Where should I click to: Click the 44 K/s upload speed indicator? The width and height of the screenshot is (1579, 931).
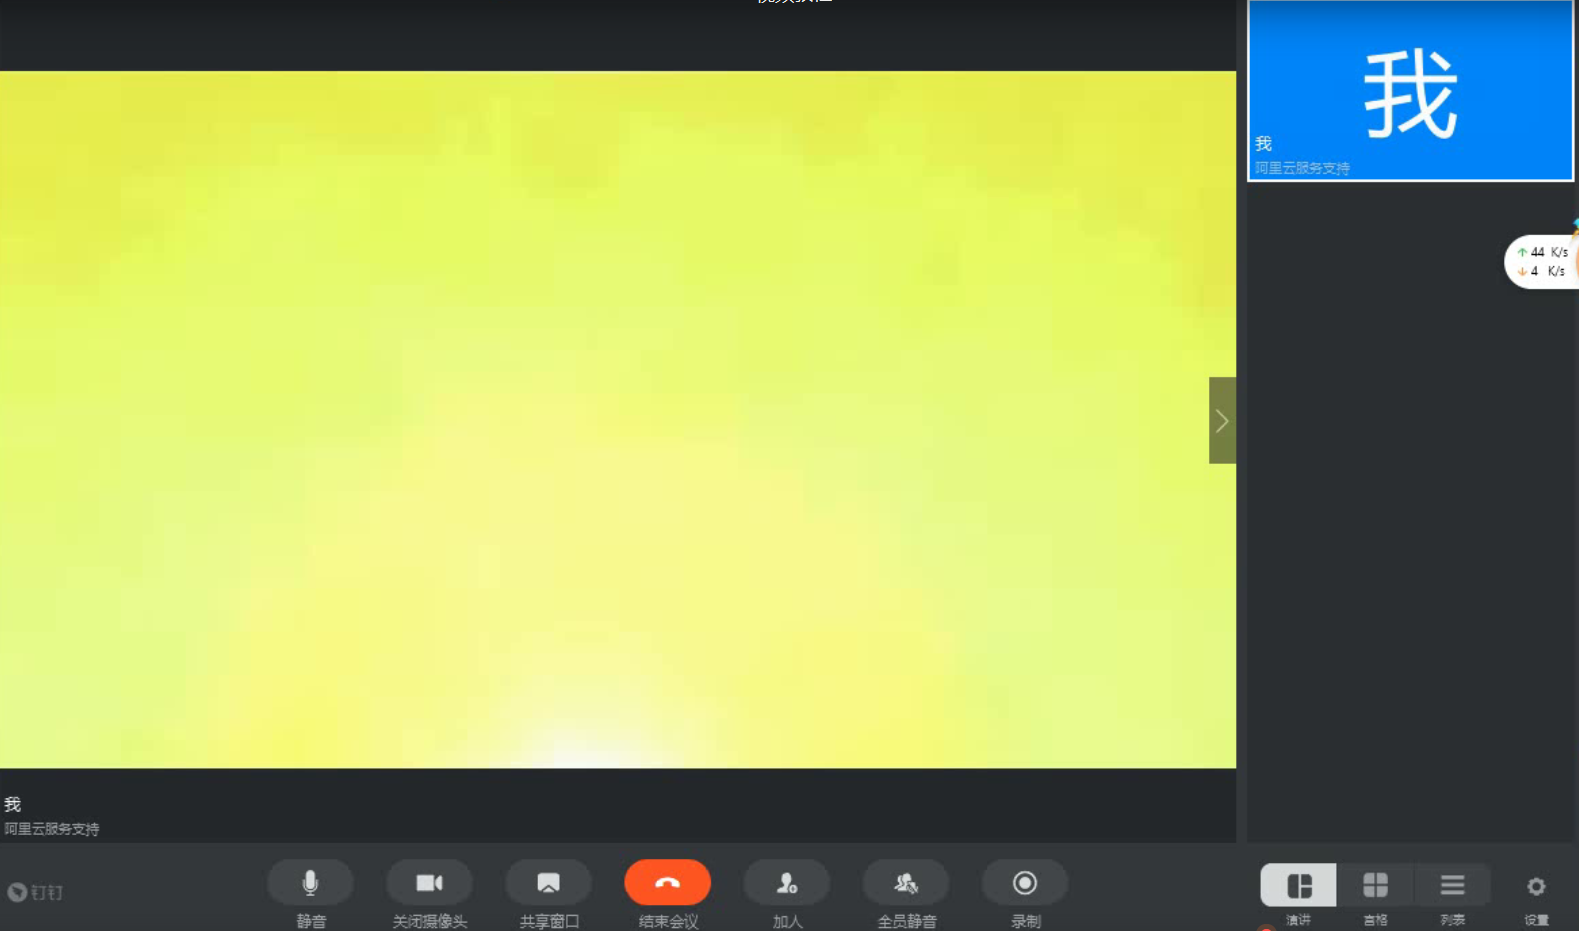point(1542,253)
